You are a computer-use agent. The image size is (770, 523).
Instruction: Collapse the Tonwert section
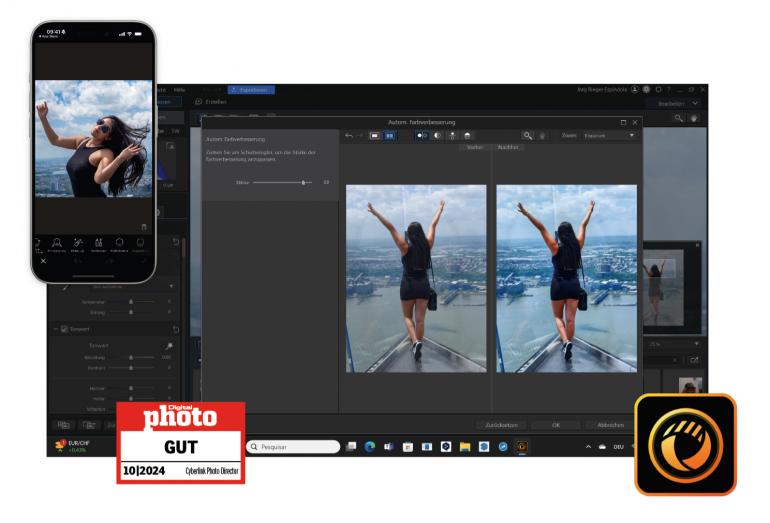pyautogui.click(x=55, y=329)
